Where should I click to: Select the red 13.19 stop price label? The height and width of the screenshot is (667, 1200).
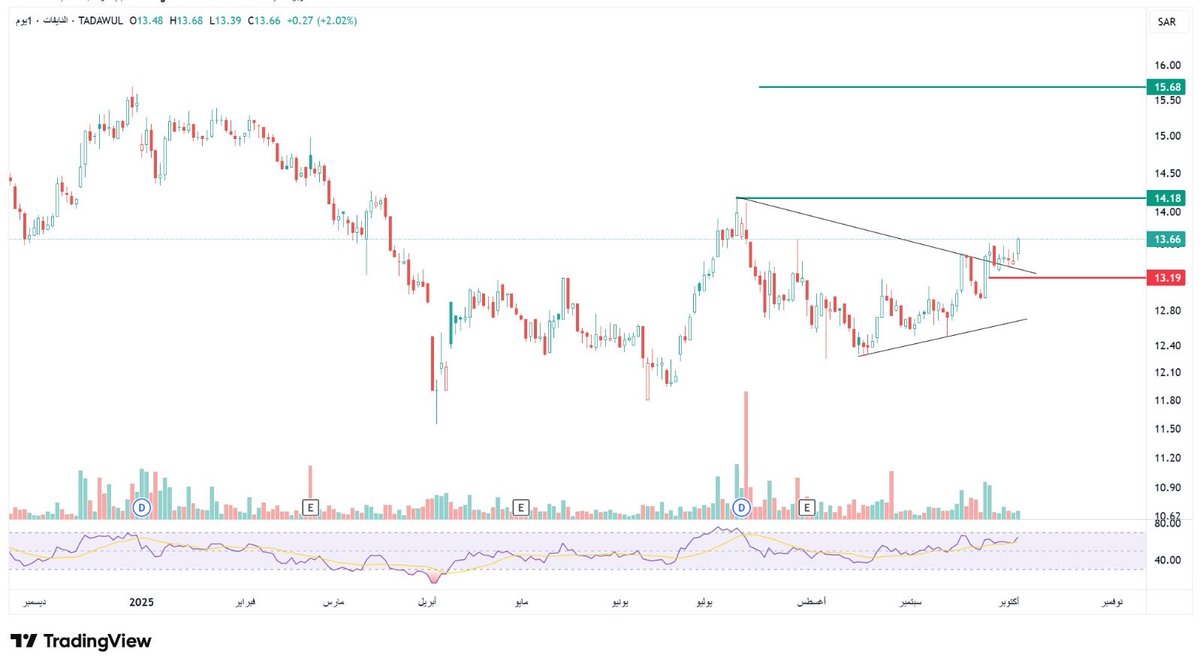tap(1166, 277)
